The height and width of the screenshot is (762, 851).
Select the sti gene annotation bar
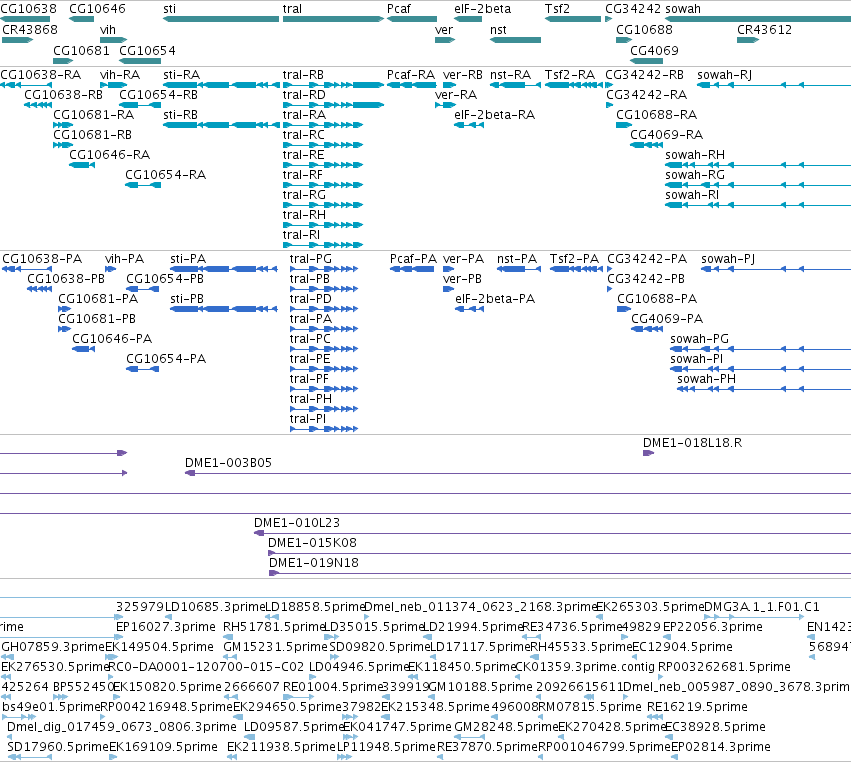(x=221, y=19)
